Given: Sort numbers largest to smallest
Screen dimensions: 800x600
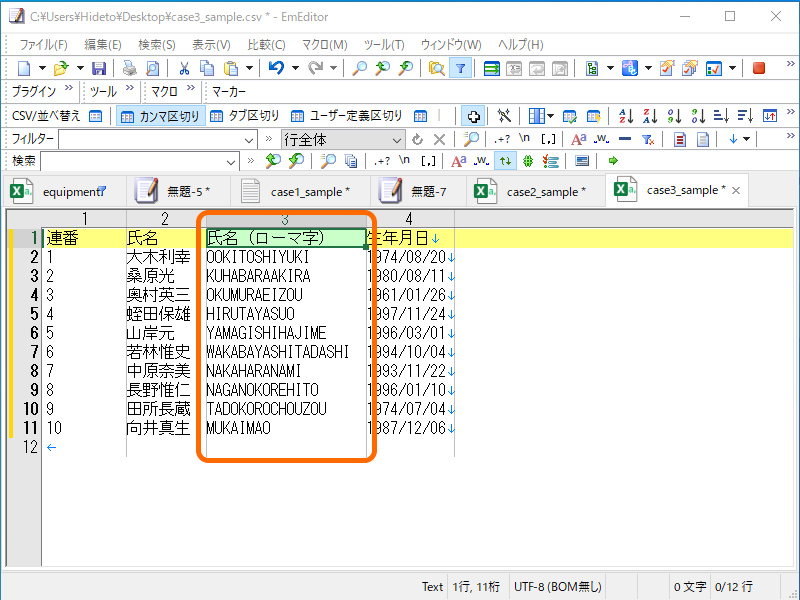Looking at the screenshot, I should point(698,116).
